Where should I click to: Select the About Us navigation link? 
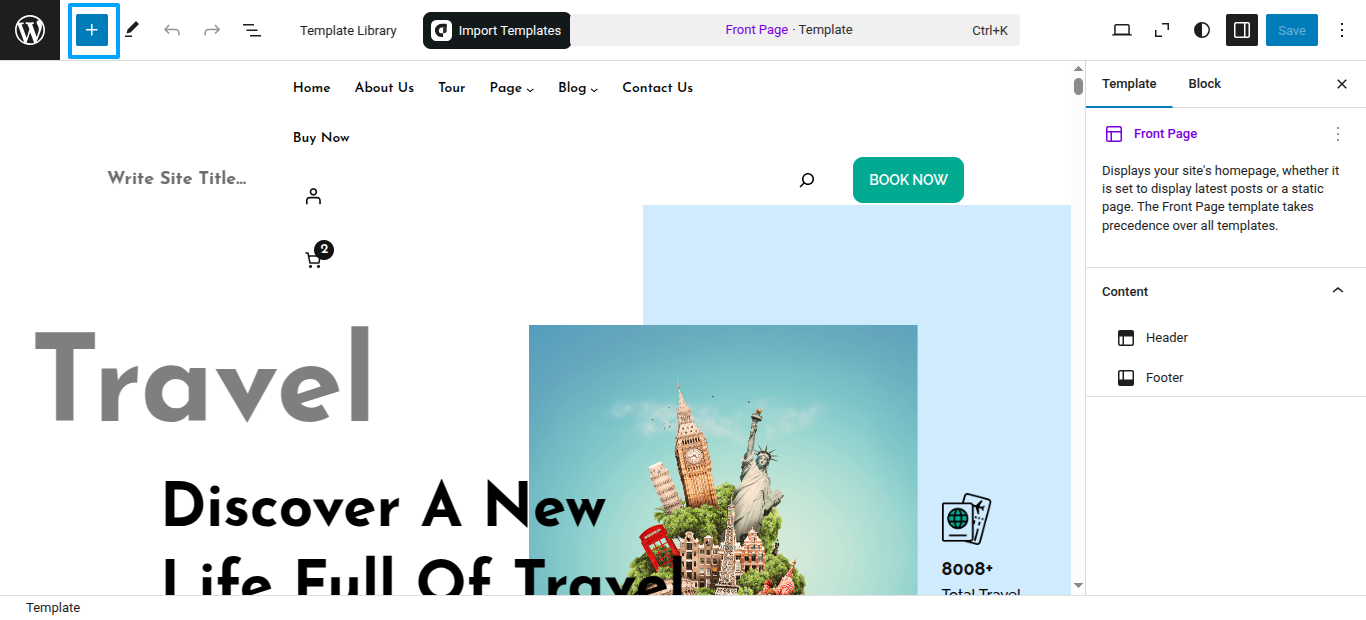[384, 88]
